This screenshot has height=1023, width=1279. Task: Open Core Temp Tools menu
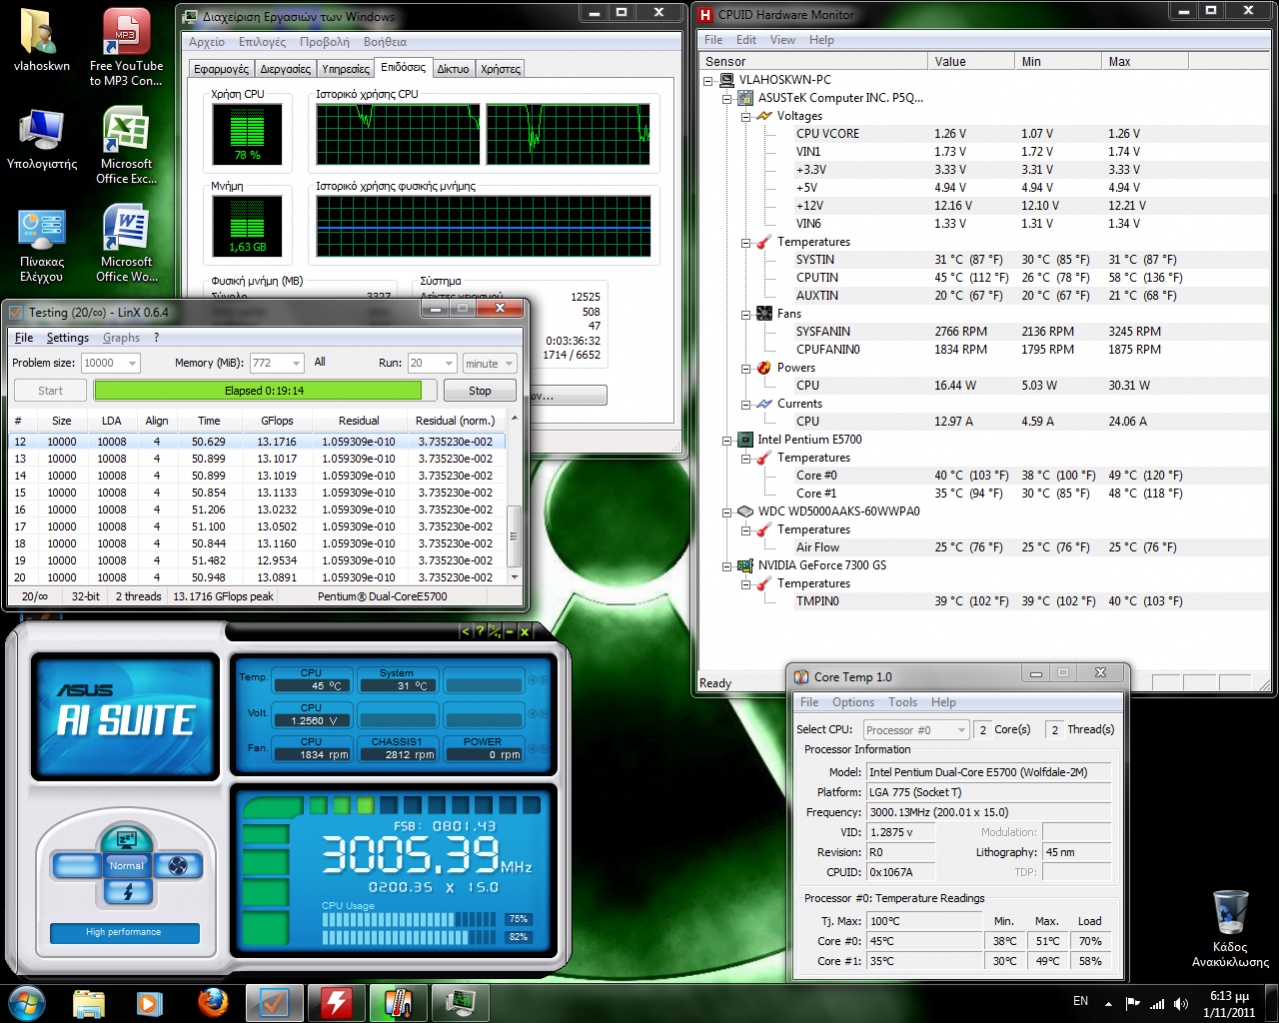coord(902,702)
